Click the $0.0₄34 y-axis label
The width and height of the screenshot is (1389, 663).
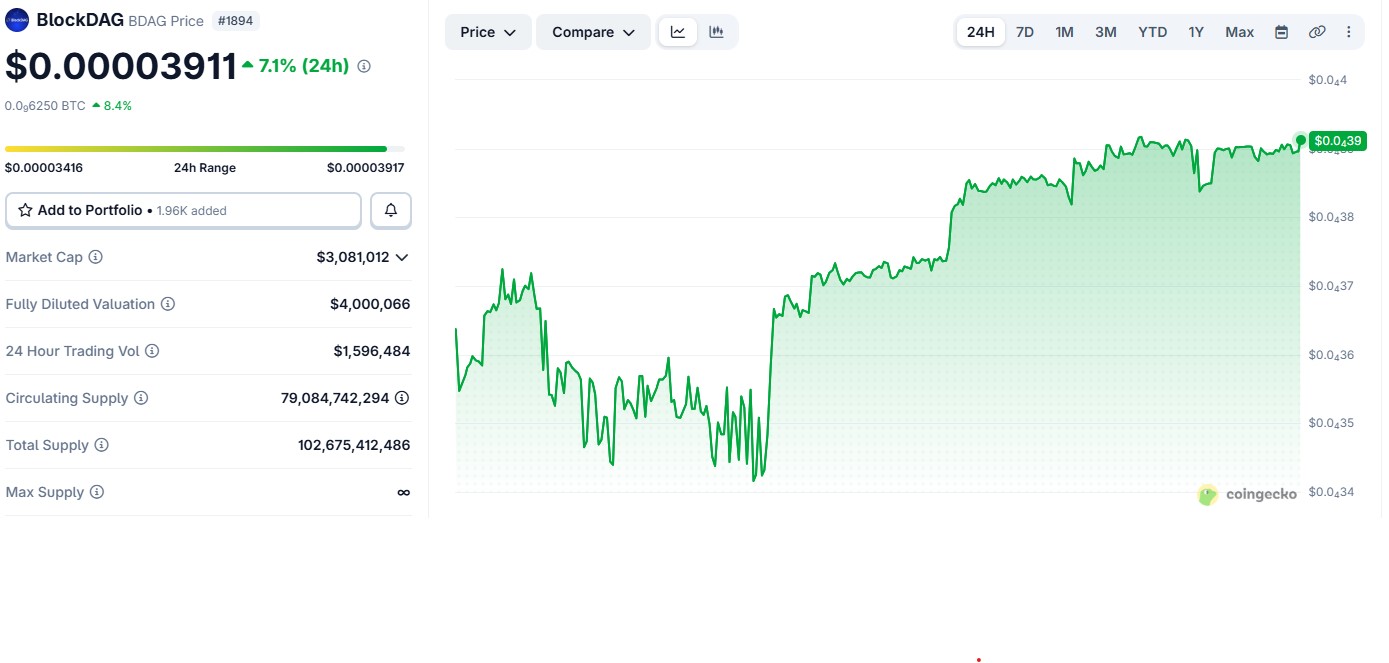1331,491
